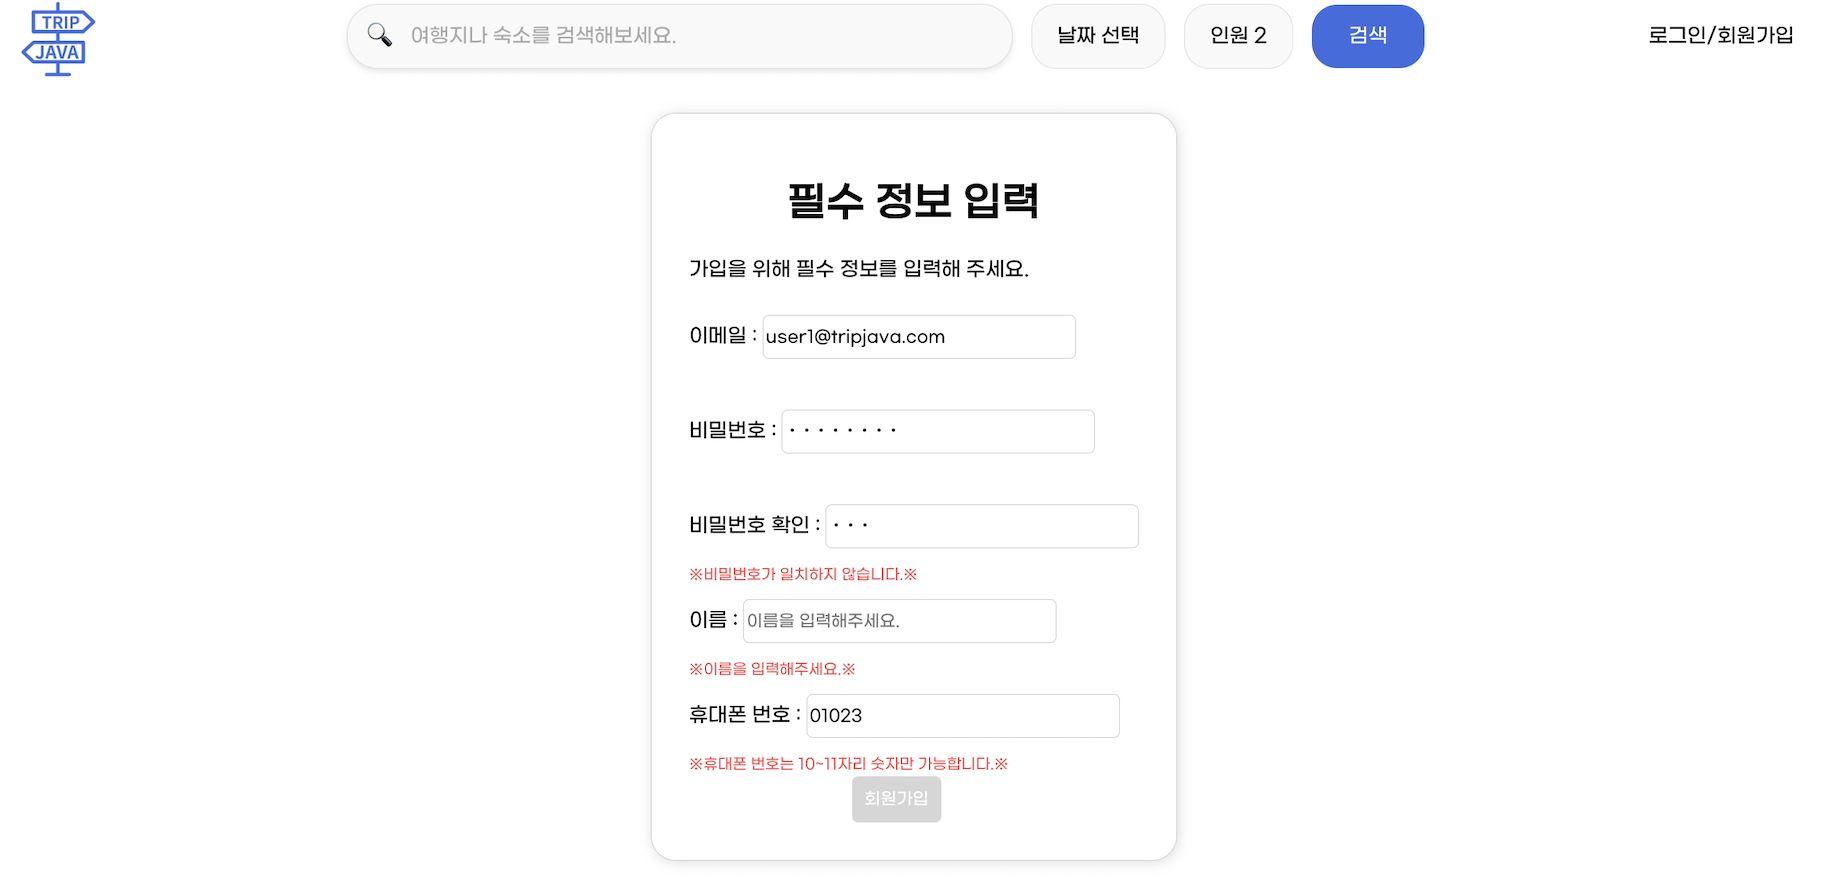This screenshot has height=892, width=1826.
Task: Focus the destination search box
Action: (679, 36)
